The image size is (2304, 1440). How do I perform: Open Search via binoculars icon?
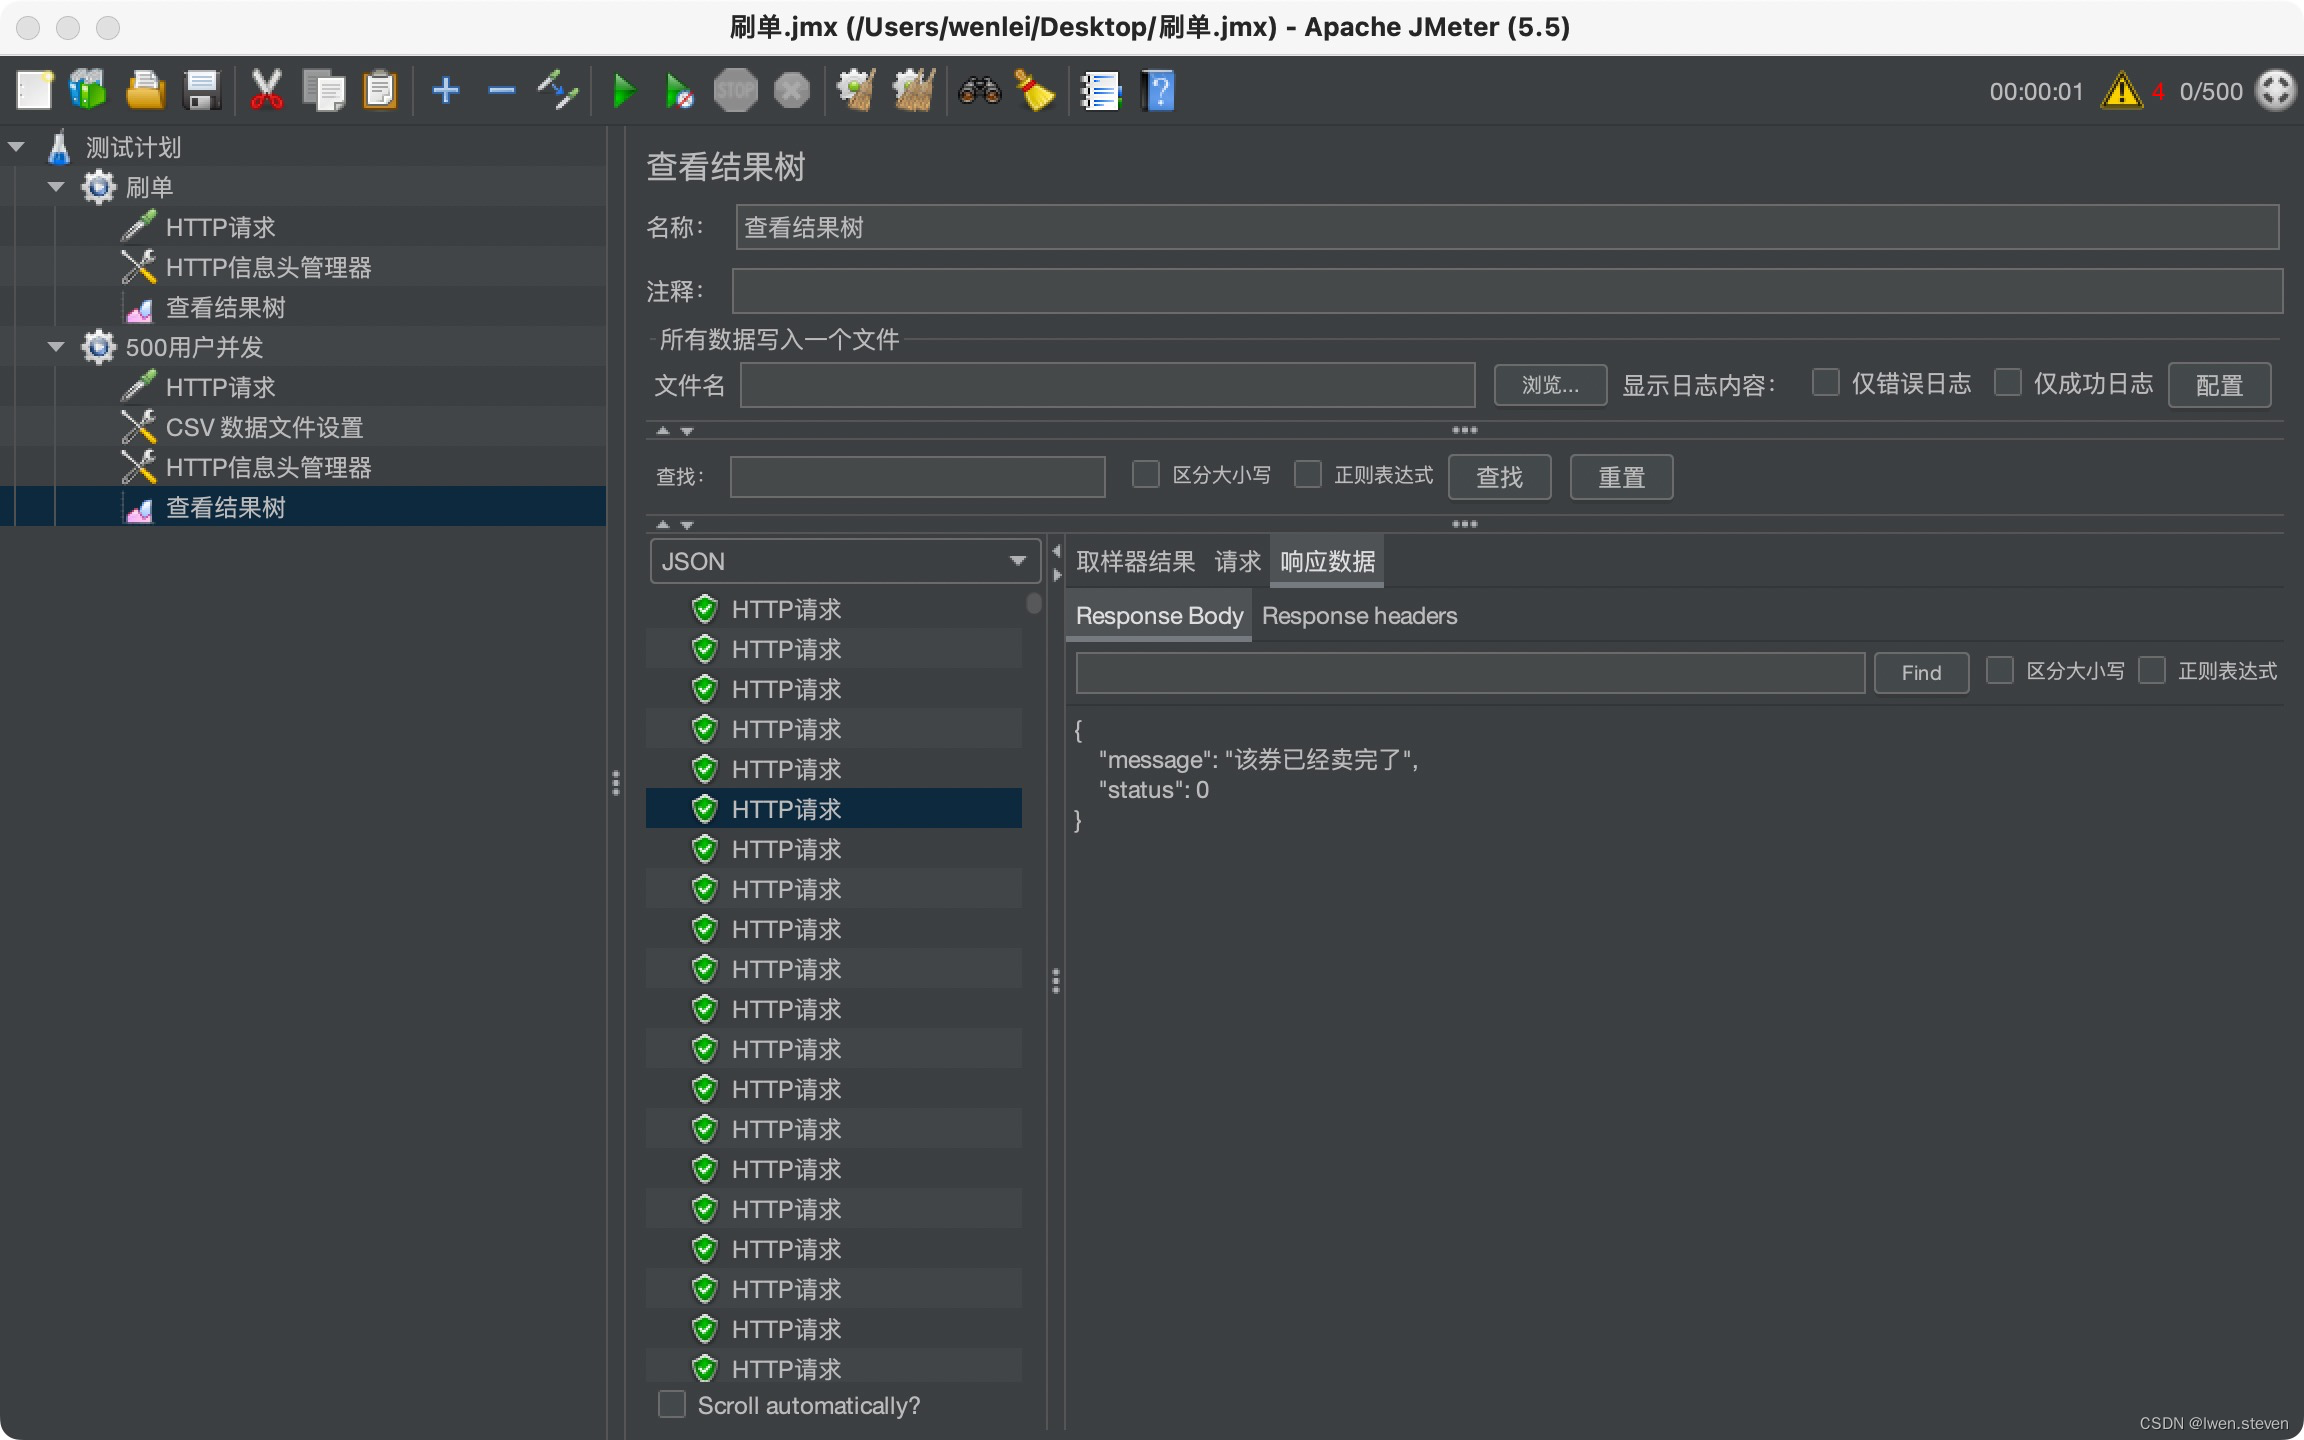[x=979, y=91]
